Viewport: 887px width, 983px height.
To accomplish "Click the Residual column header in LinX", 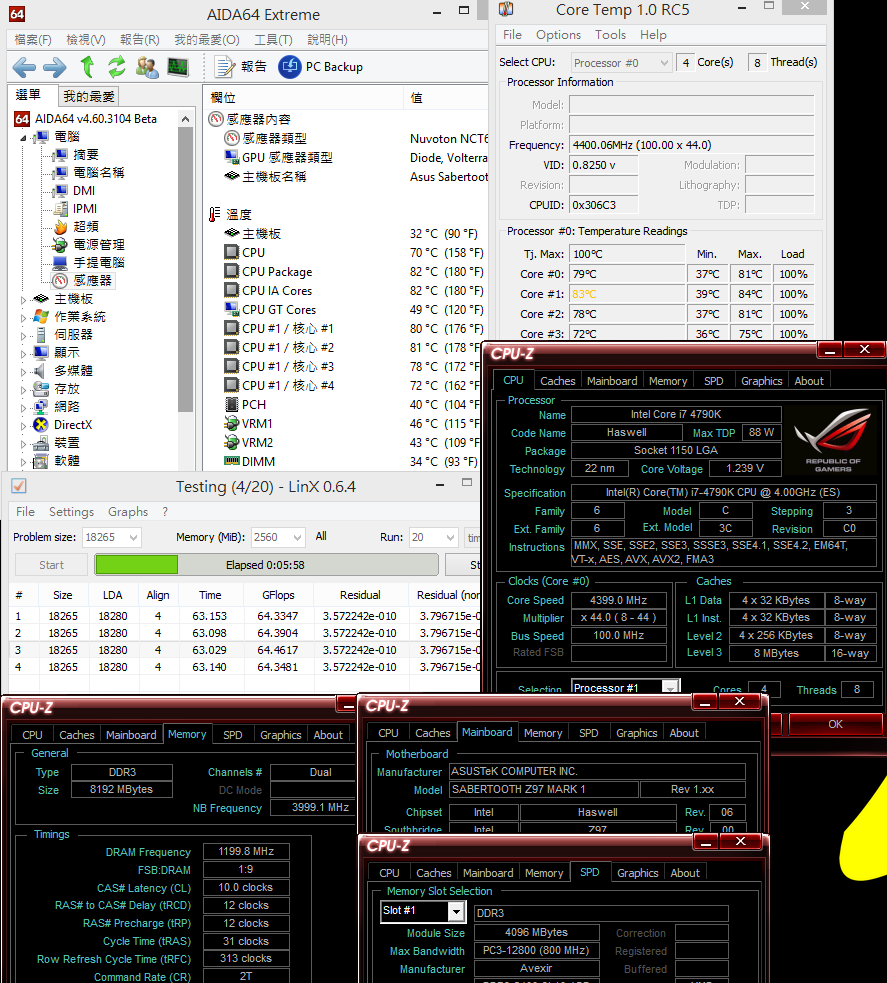I will (360, 595).
